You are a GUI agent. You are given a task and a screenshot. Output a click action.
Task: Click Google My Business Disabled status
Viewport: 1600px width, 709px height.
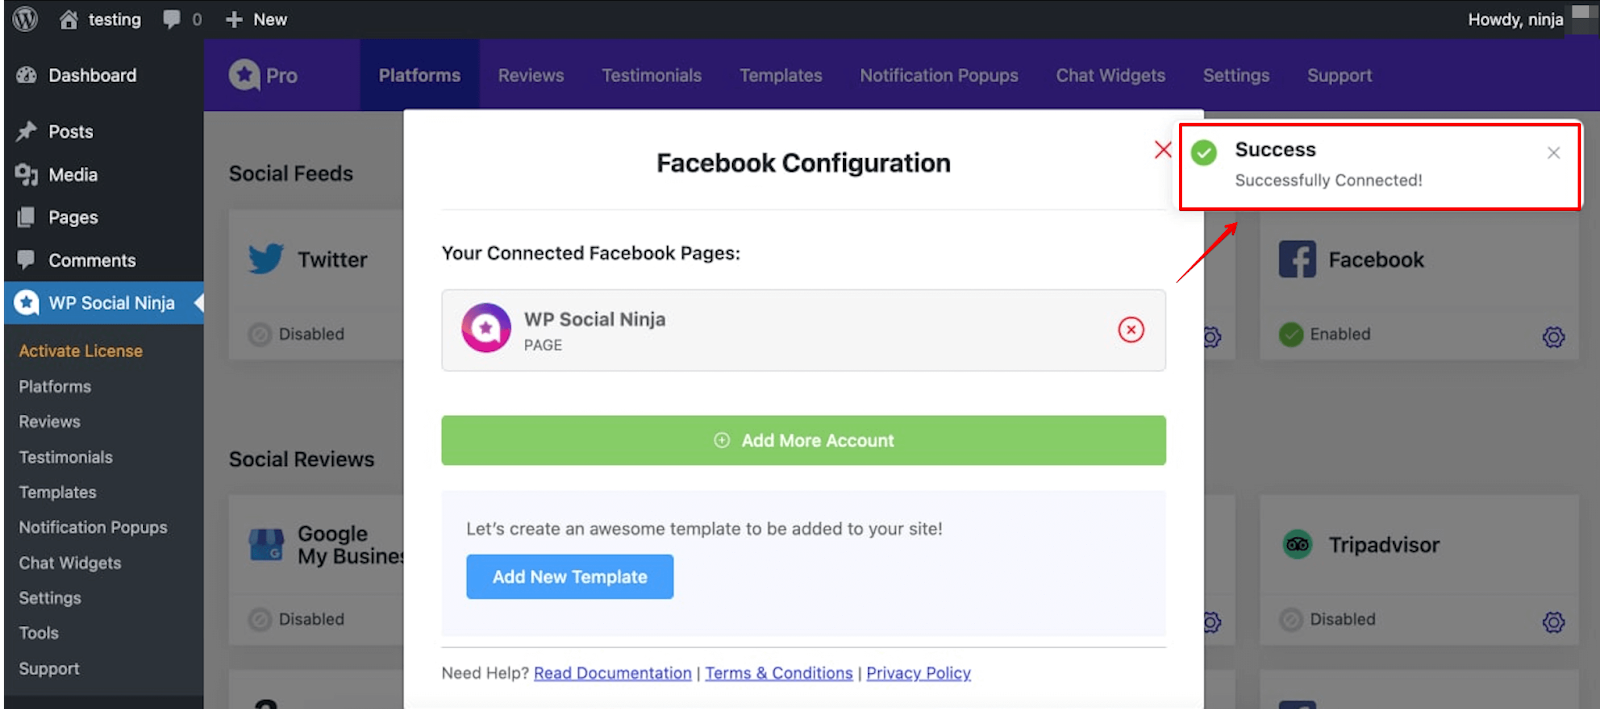pyautogui.click(x=297, y=619)
